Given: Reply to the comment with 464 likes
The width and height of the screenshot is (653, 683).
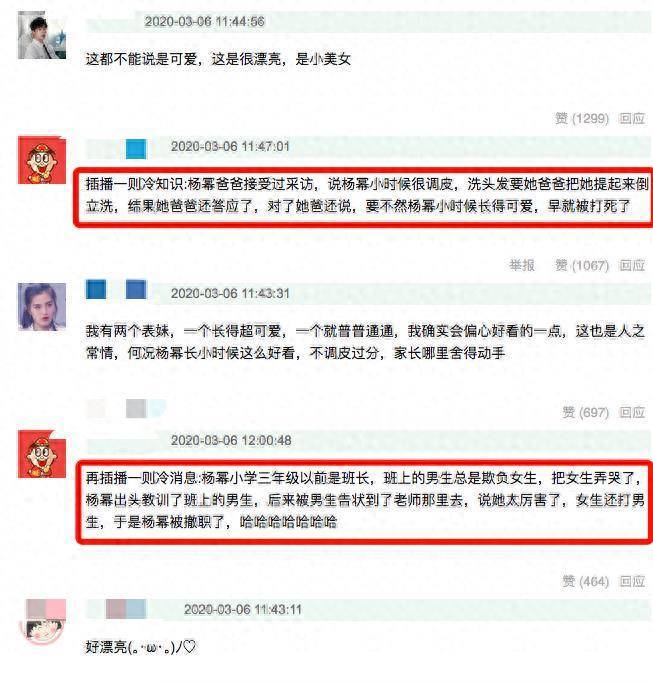Looking at the screenshot, I should pos(632,581).
